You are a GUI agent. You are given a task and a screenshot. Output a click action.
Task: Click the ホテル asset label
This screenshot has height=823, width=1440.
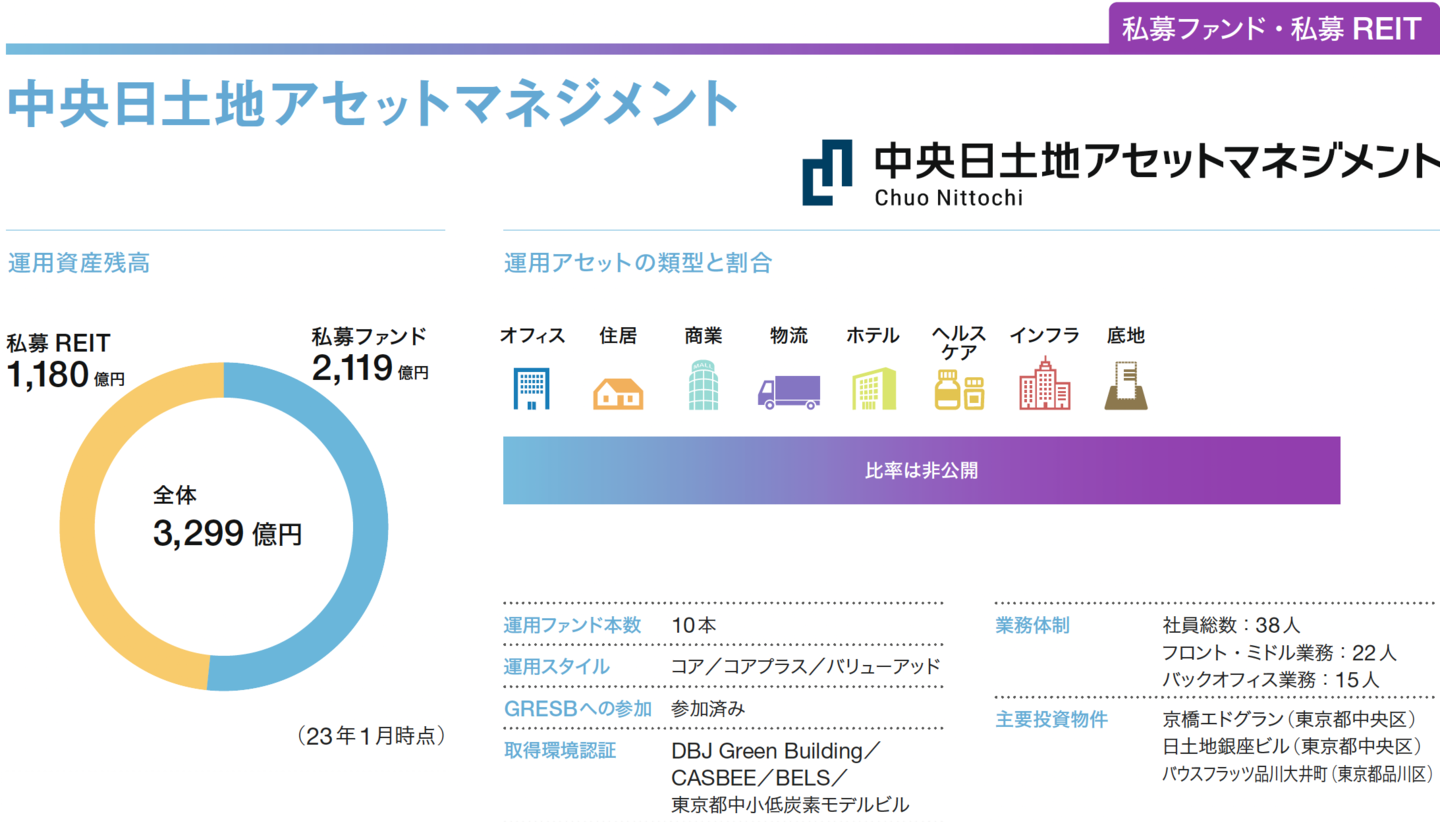[x=873, y=336]
